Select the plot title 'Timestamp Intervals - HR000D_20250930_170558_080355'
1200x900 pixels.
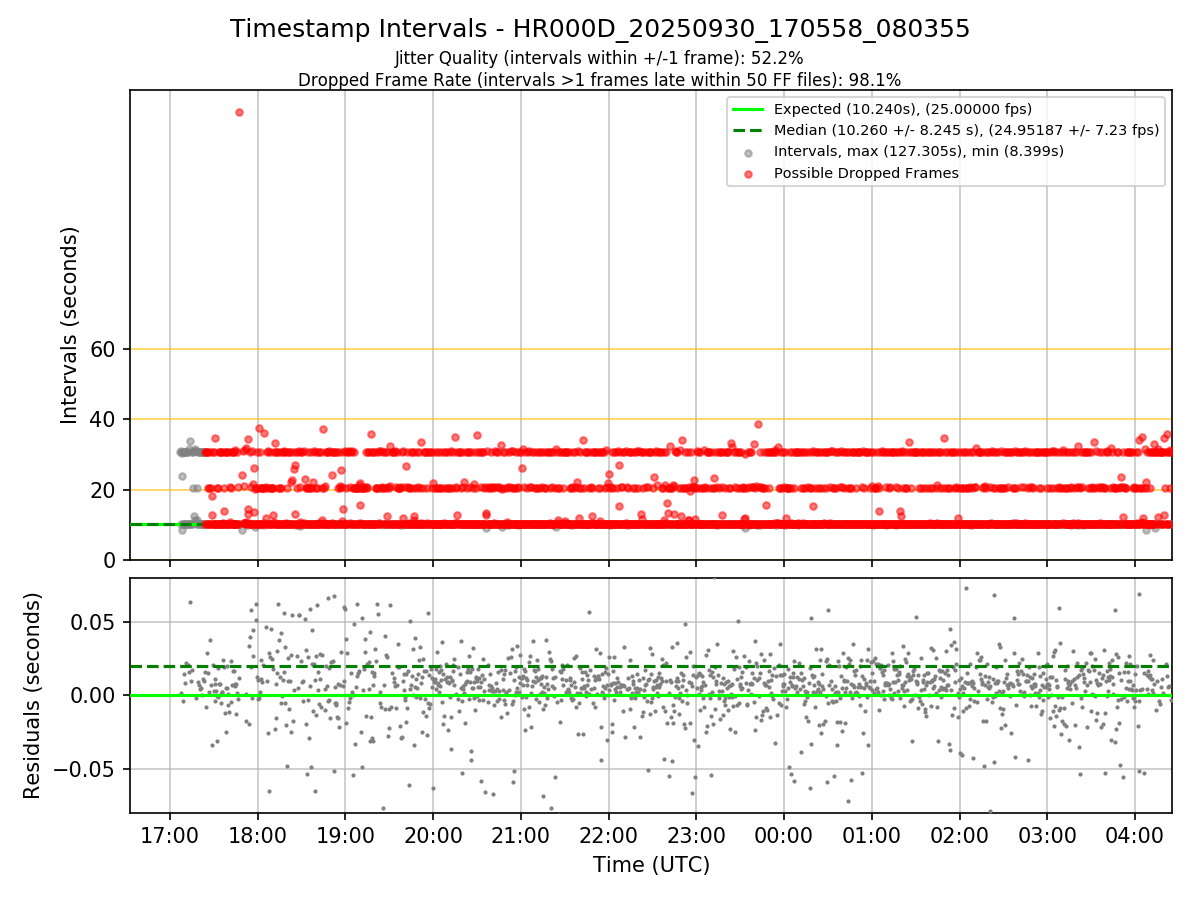[x=600, y=29]
